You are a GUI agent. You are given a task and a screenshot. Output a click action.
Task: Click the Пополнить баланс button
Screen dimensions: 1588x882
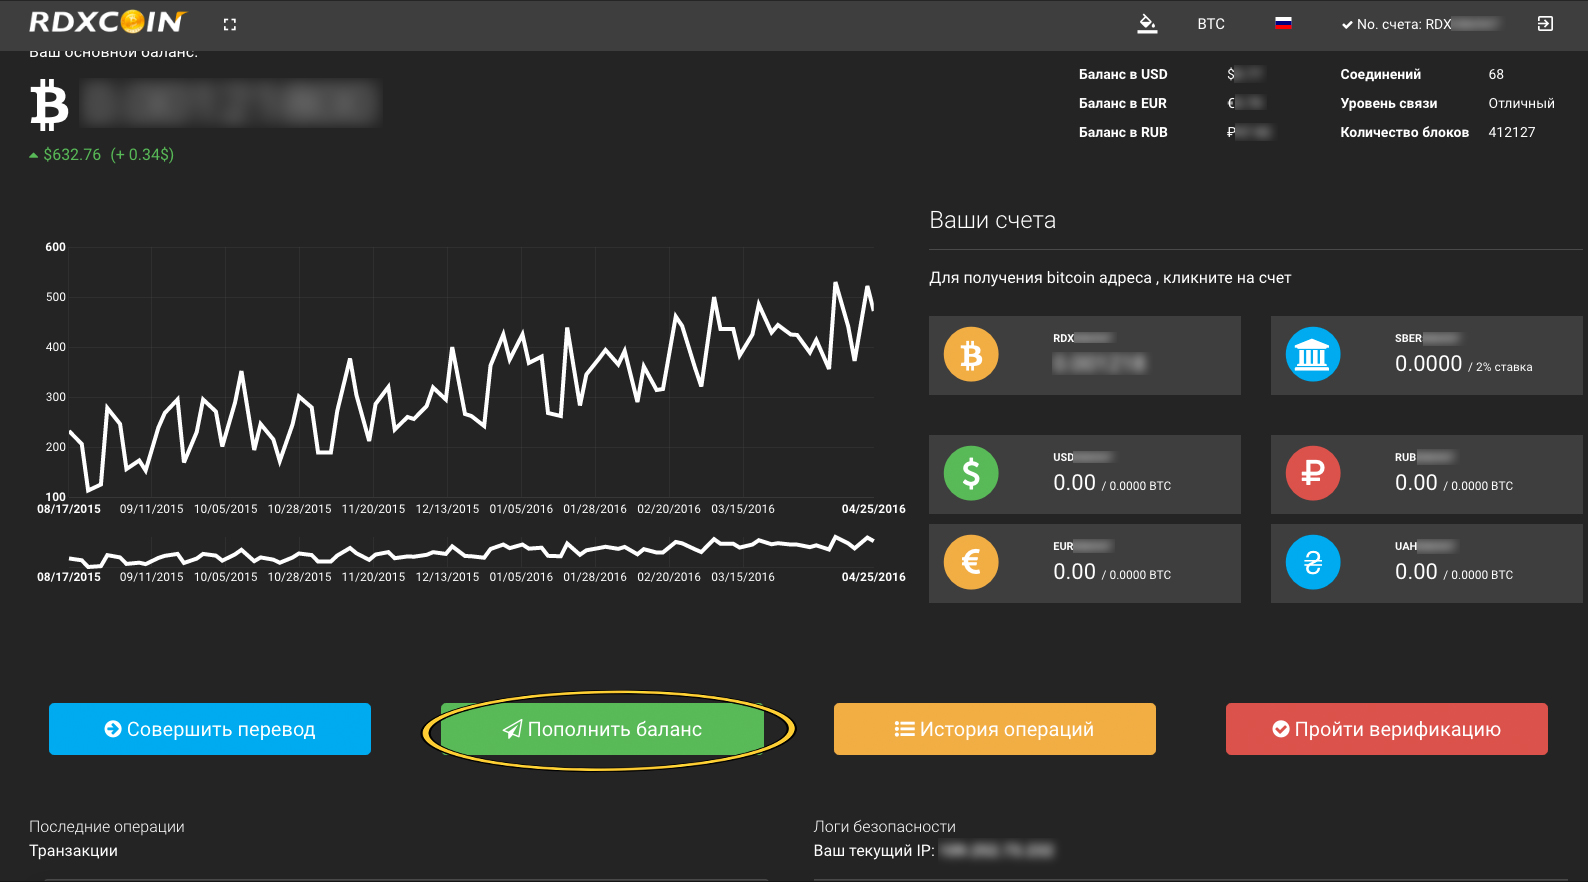coord(602,729)
